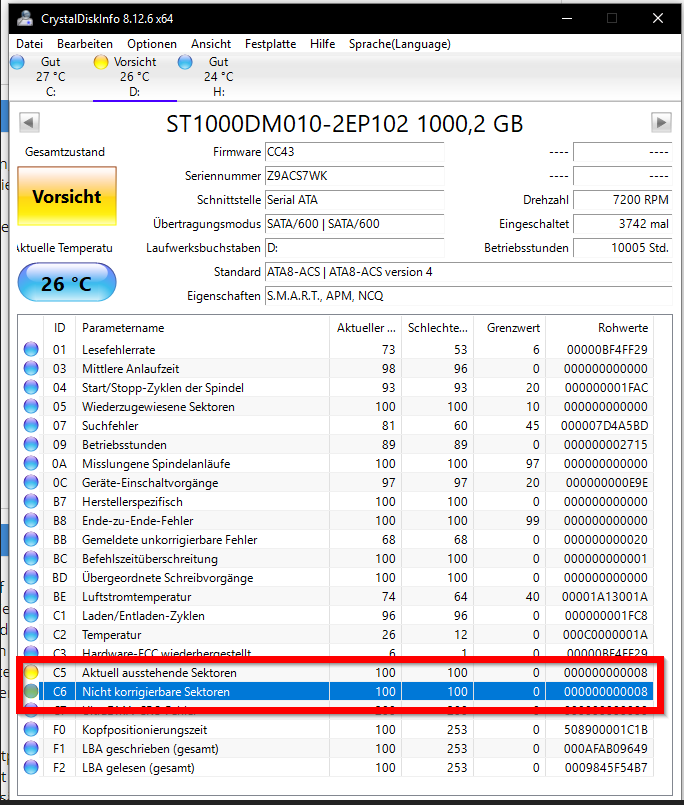
Task: Click status icon for Geräte-Einschaltvorgänge
Action: pos(31,482)
